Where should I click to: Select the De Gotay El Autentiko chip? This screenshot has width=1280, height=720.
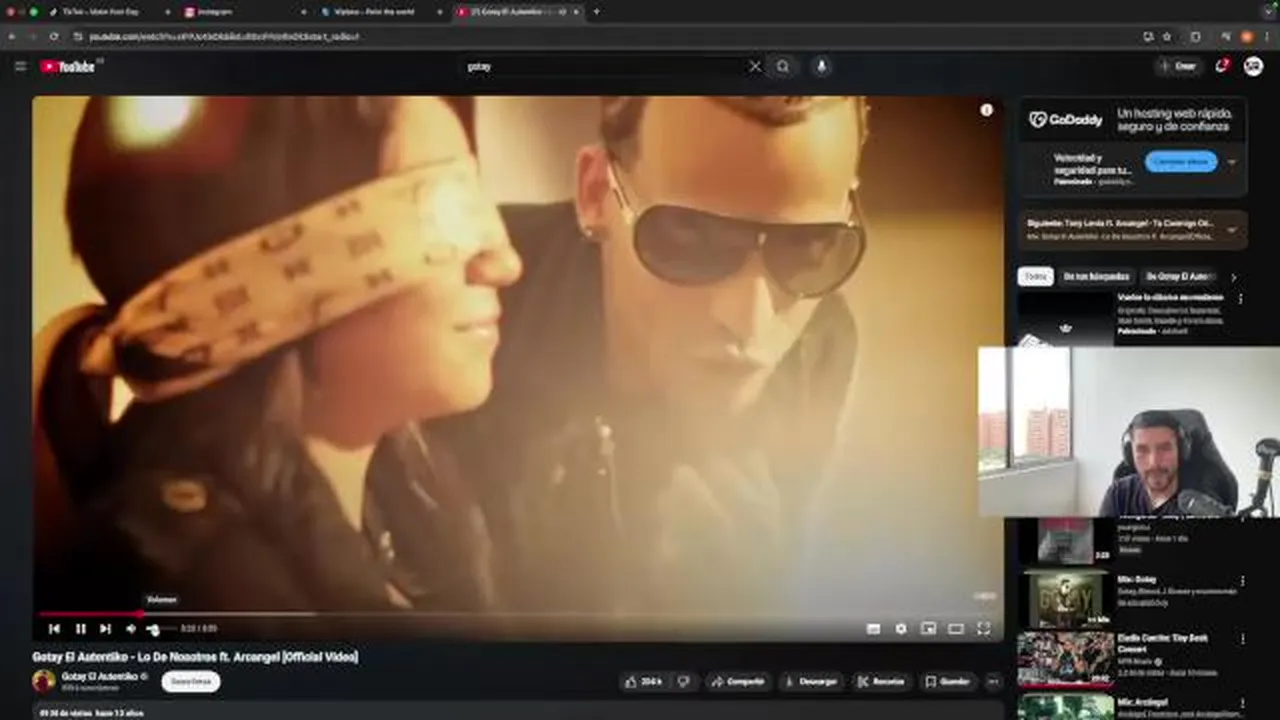[1178, 276]
